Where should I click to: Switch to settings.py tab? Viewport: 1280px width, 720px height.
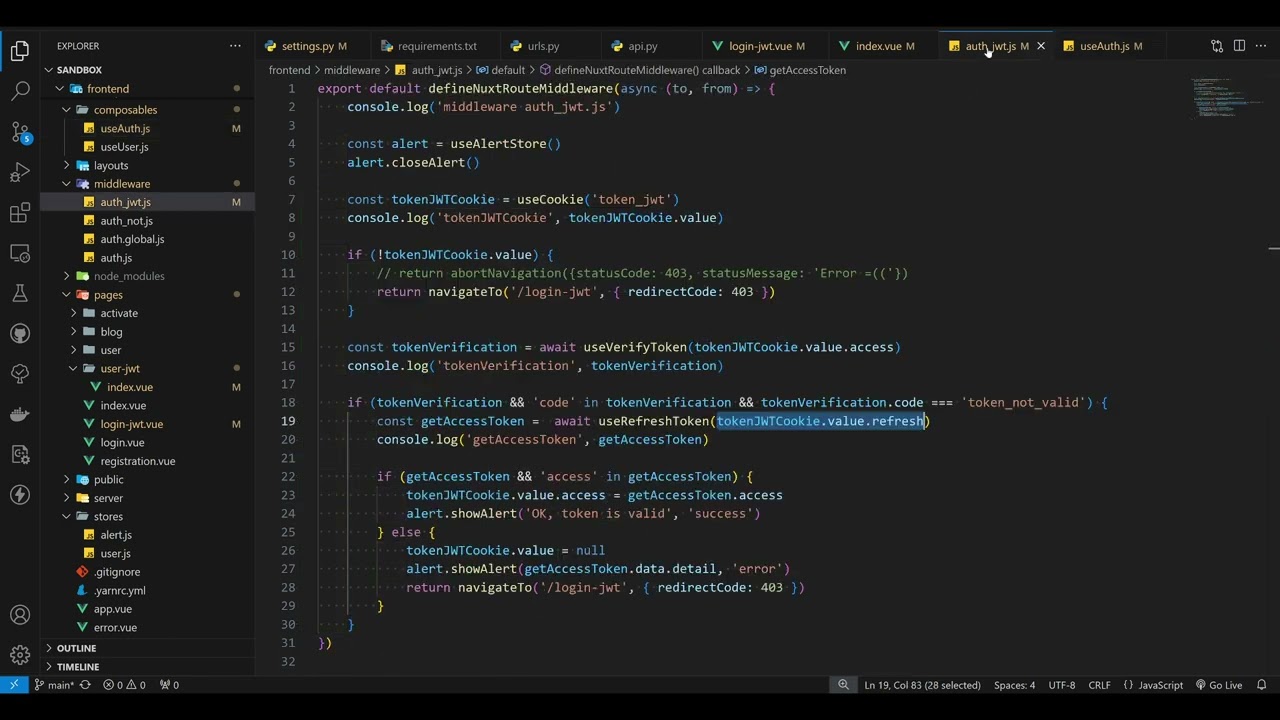click(x=306, y=46)
